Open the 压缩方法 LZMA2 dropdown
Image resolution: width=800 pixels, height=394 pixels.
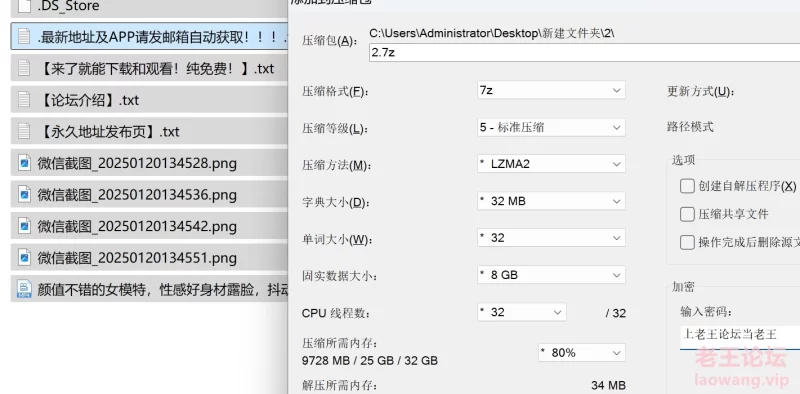point(551,164)
